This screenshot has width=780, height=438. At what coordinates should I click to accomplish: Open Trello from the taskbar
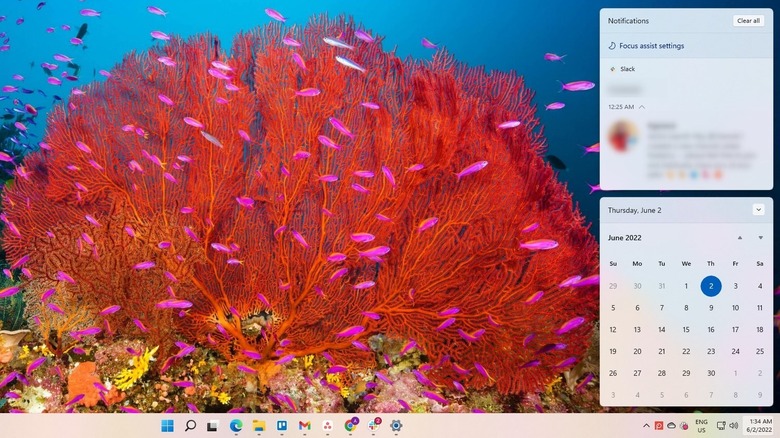coord(282,426)
